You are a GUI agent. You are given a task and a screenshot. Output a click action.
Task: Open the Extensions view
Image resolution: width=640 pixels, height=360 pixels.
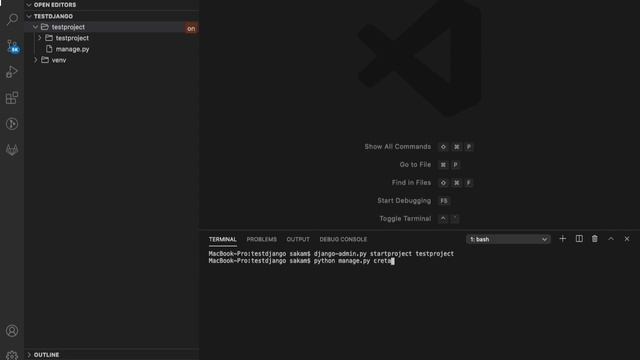pyautogui.click(x=12, y=98)
